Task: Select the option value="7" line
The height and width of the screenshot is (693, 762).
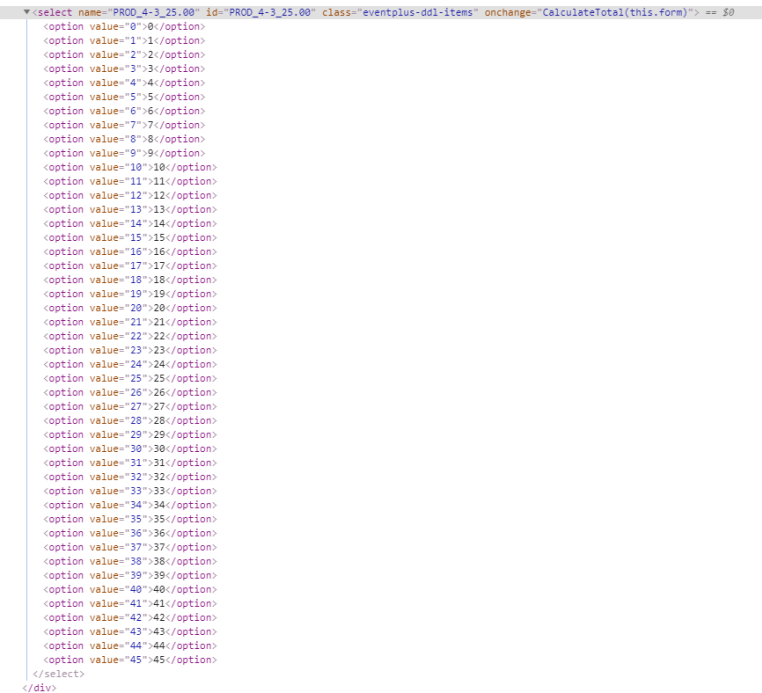Action: (x=124, y=125)
